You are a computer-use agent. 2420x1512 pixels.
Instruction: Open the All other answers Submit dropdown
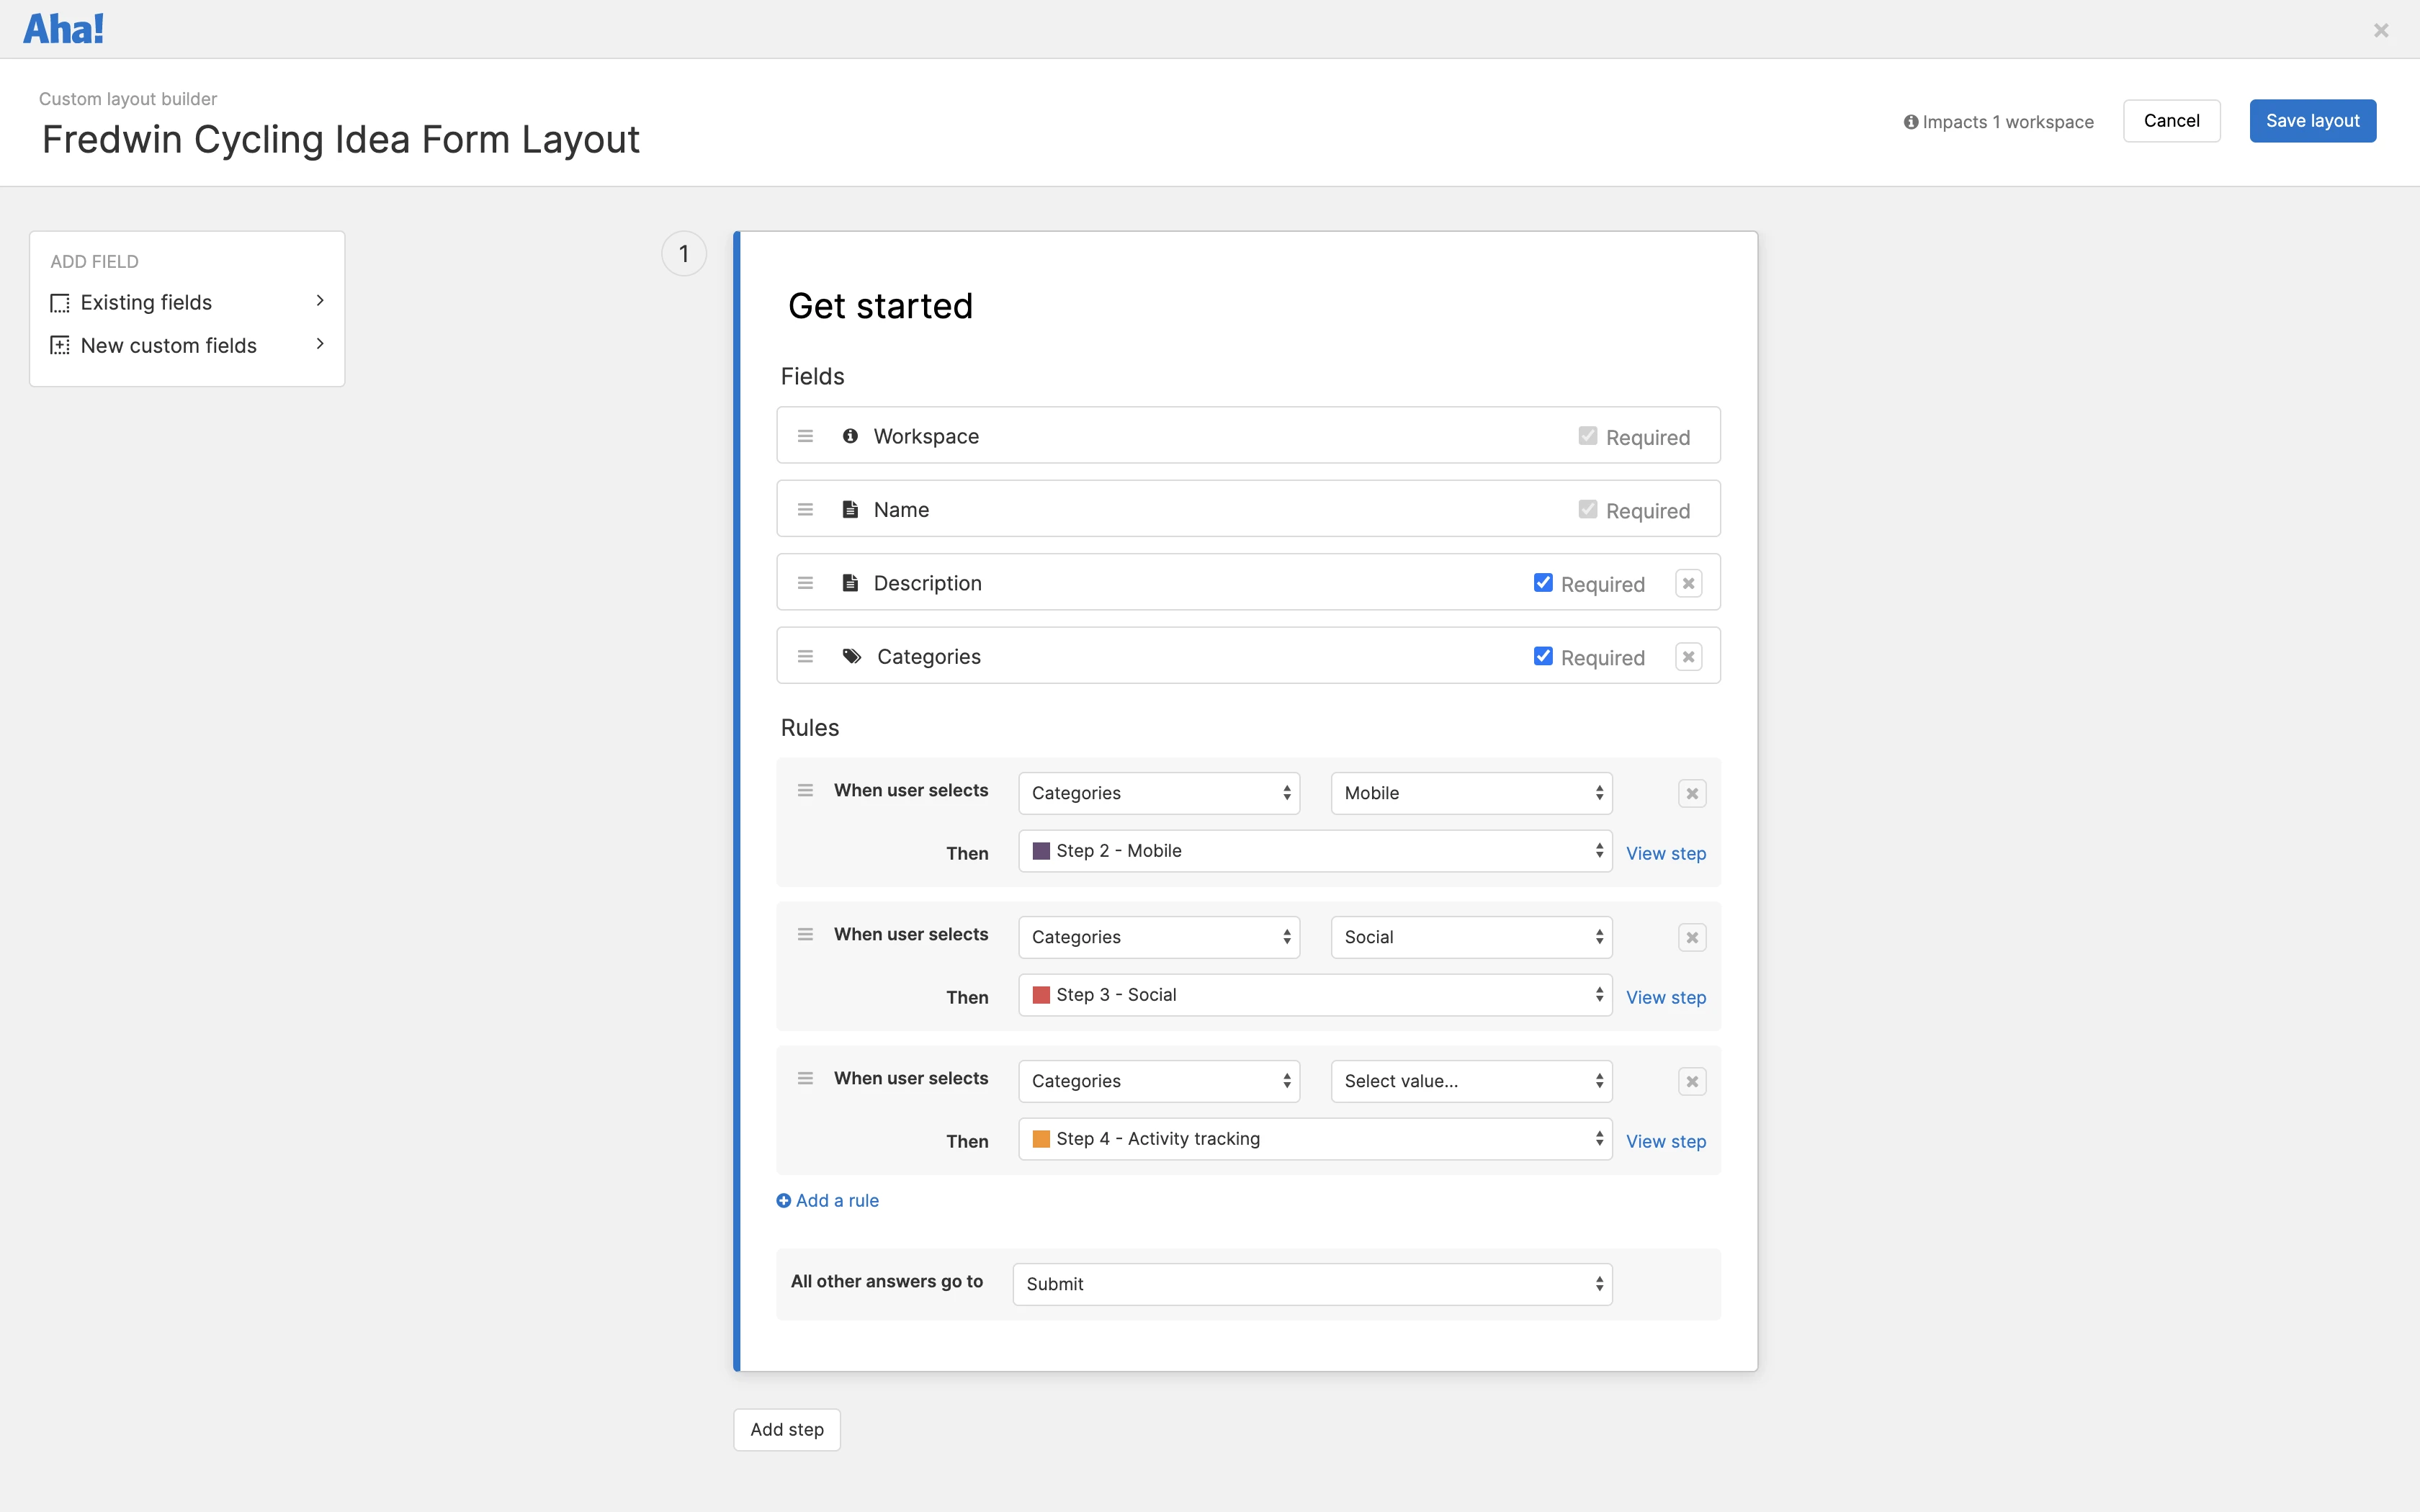pyautogui.click(x=1311, y=1284)
